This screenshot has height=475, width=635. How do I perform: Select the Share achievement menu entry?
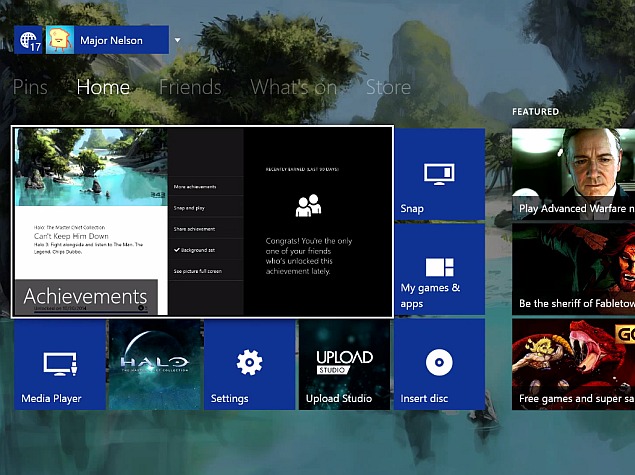[x=206, y=229]
